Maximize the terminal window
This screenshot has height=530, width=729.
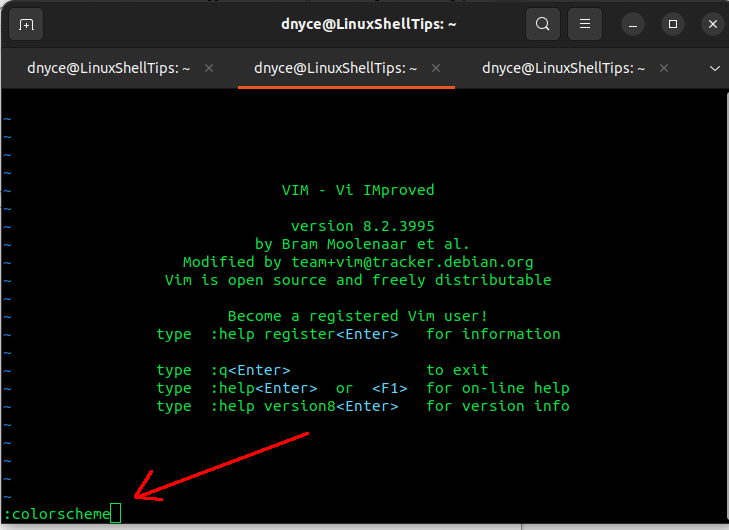[673, 24]
